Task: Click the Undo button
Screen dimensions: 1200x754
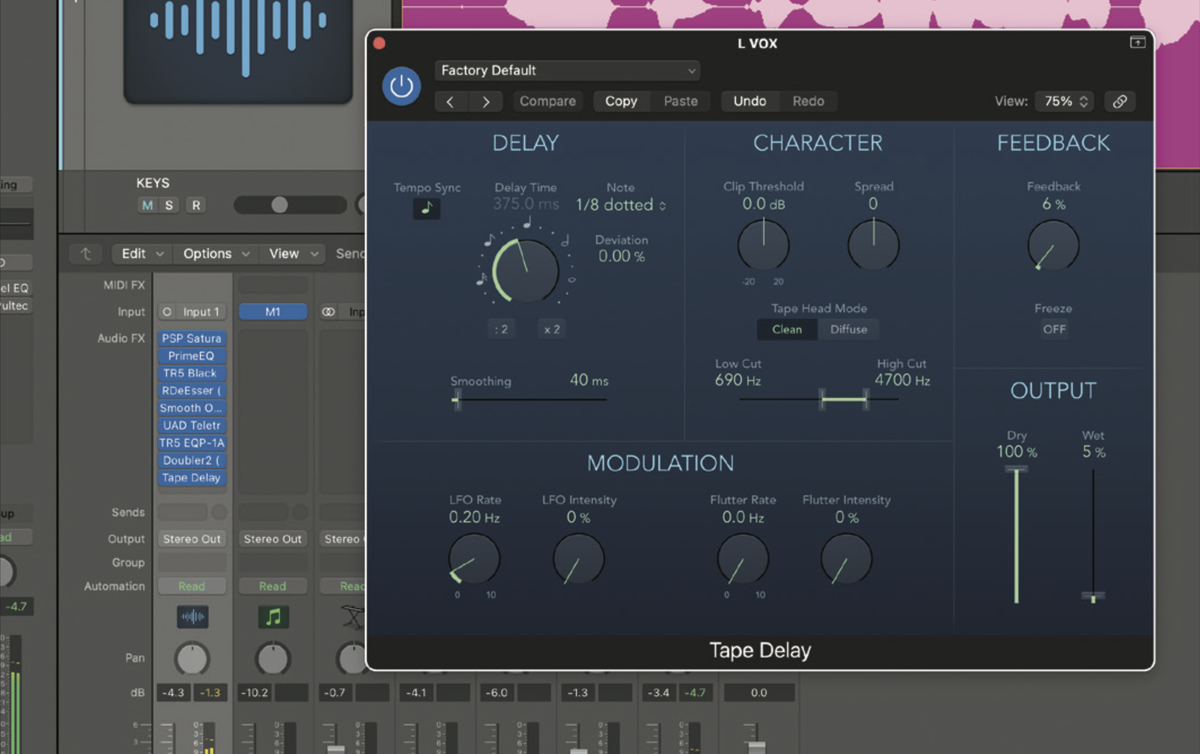Action: pos(750,101)
